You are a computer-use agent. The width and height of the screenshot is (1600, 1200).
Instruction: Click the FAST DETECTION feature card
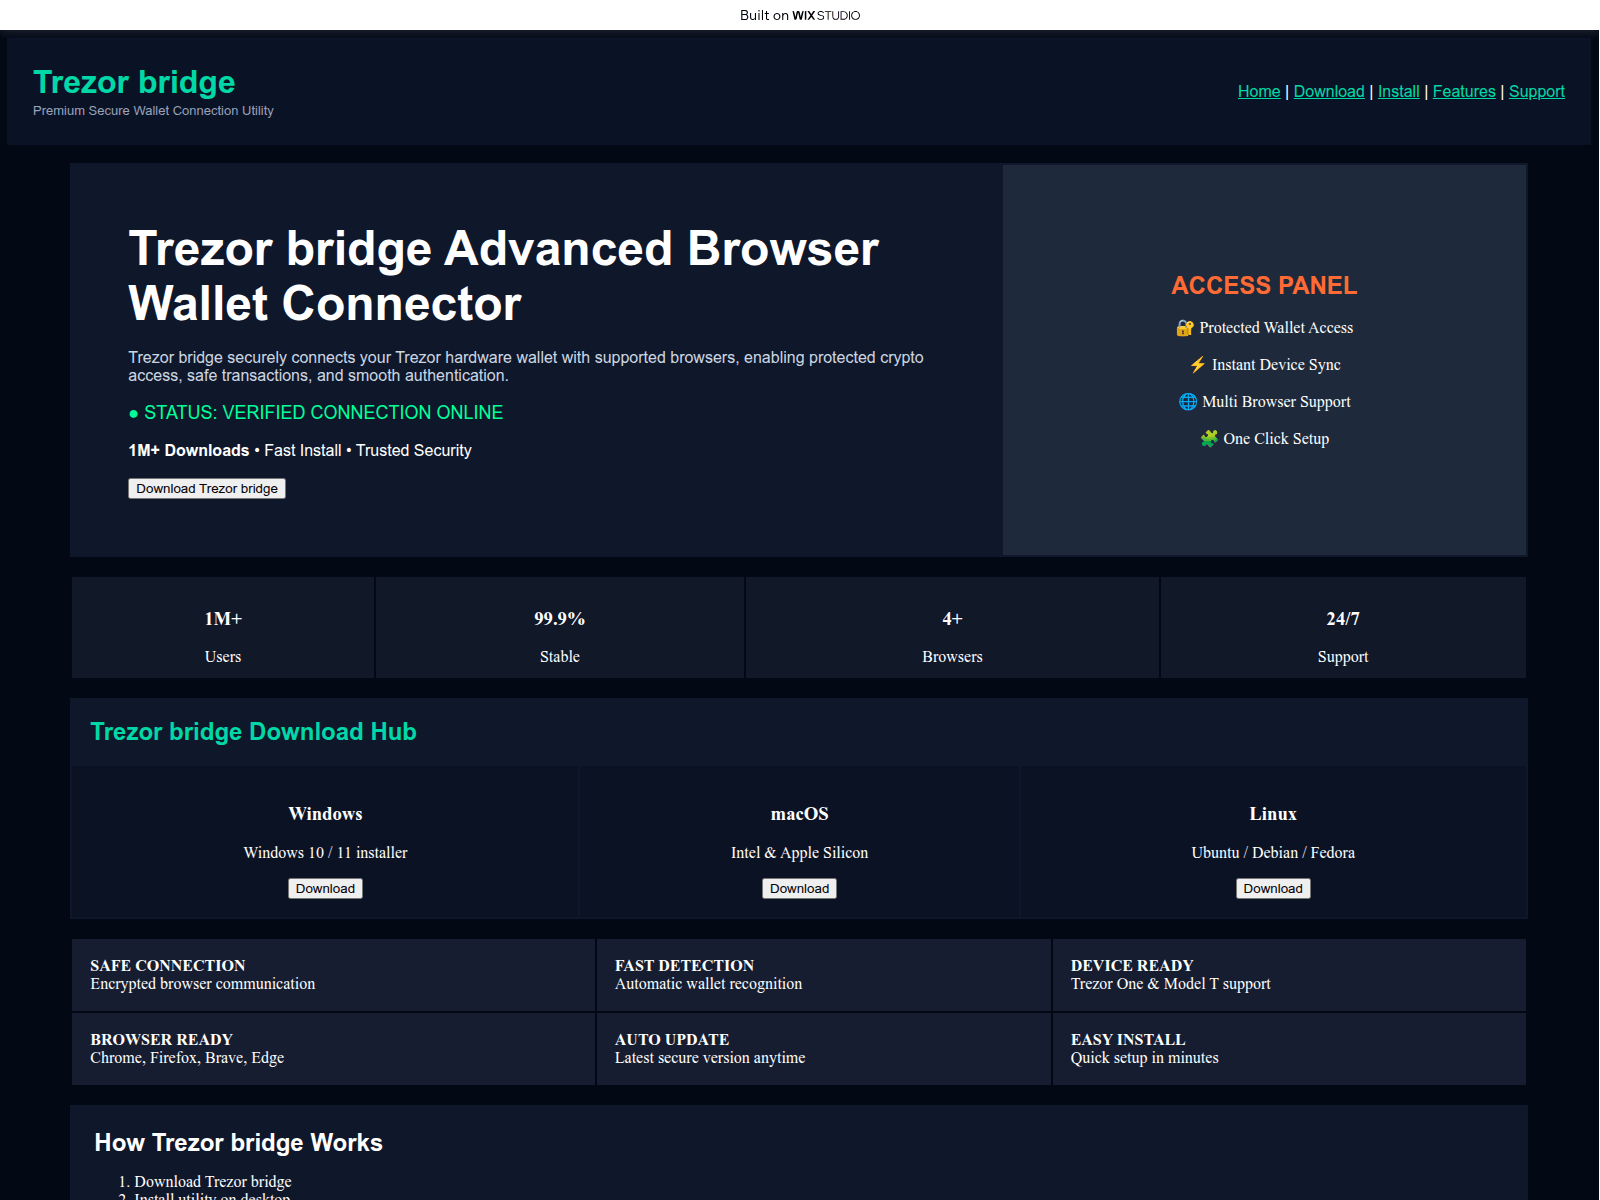coord(824,975)
